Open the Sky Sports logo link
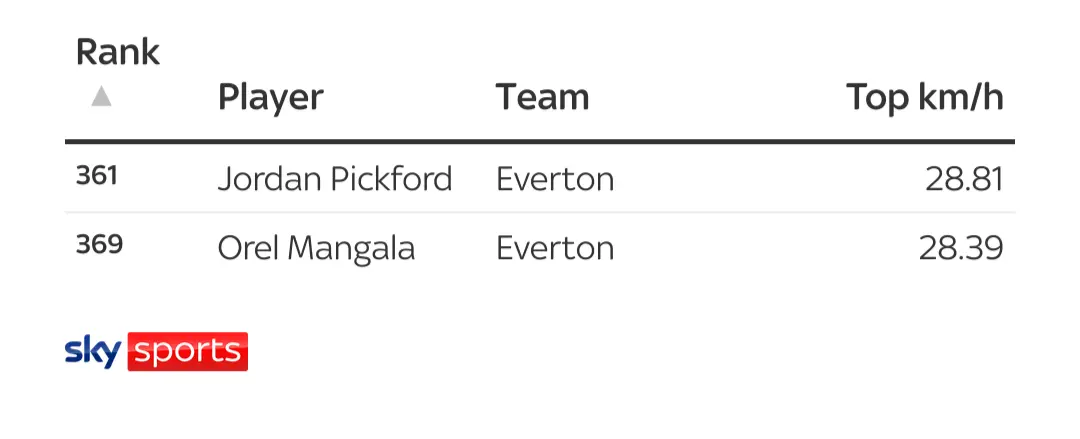1080x439 pixels. (x=156, y=352)
